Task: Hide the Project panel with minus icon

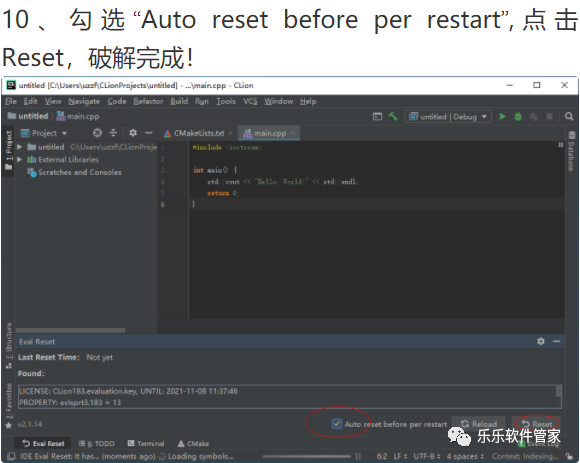Action: [x=149, y=133]
